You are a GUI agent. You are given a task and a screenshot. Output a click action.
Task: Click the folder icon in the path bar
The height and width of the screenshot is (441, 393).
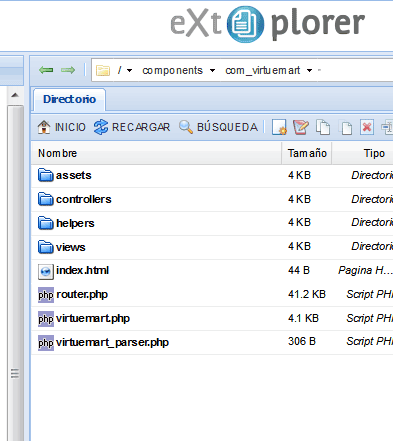[103, 70]
